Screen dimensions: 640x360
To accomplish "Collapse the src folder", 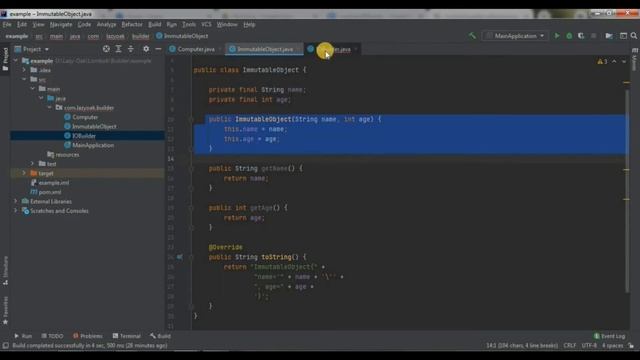I will 24,79.
